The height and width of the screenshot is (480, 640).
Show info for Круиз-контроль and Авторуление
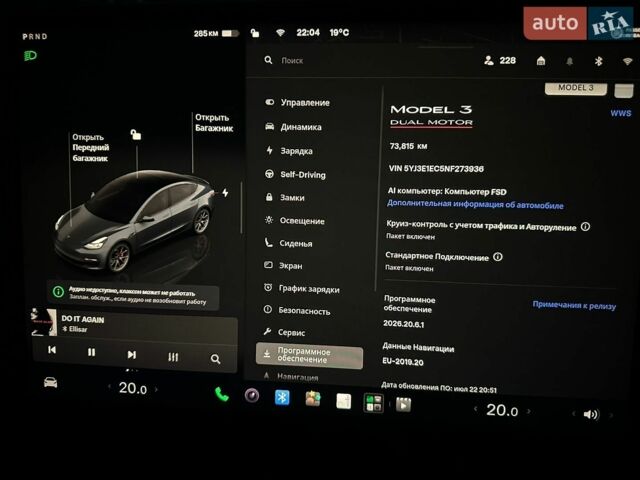[585, 227]
